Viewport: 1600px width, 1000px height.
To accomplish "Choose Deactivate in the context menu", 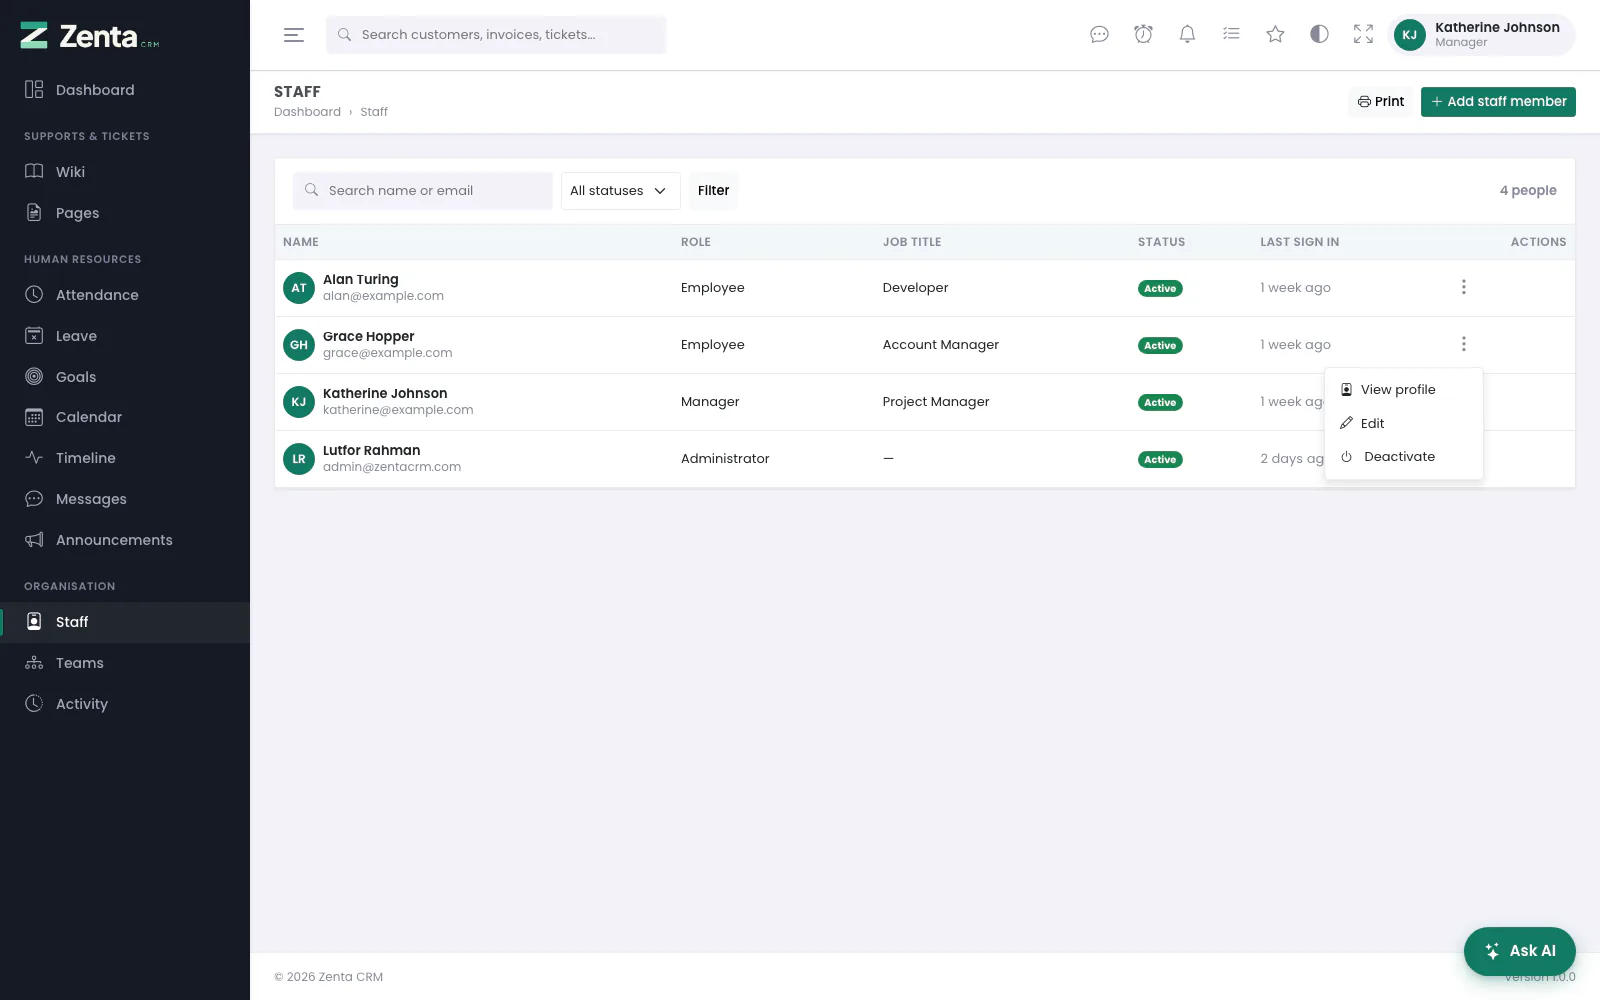I will pyautogui.click(x=1403, y=457).
